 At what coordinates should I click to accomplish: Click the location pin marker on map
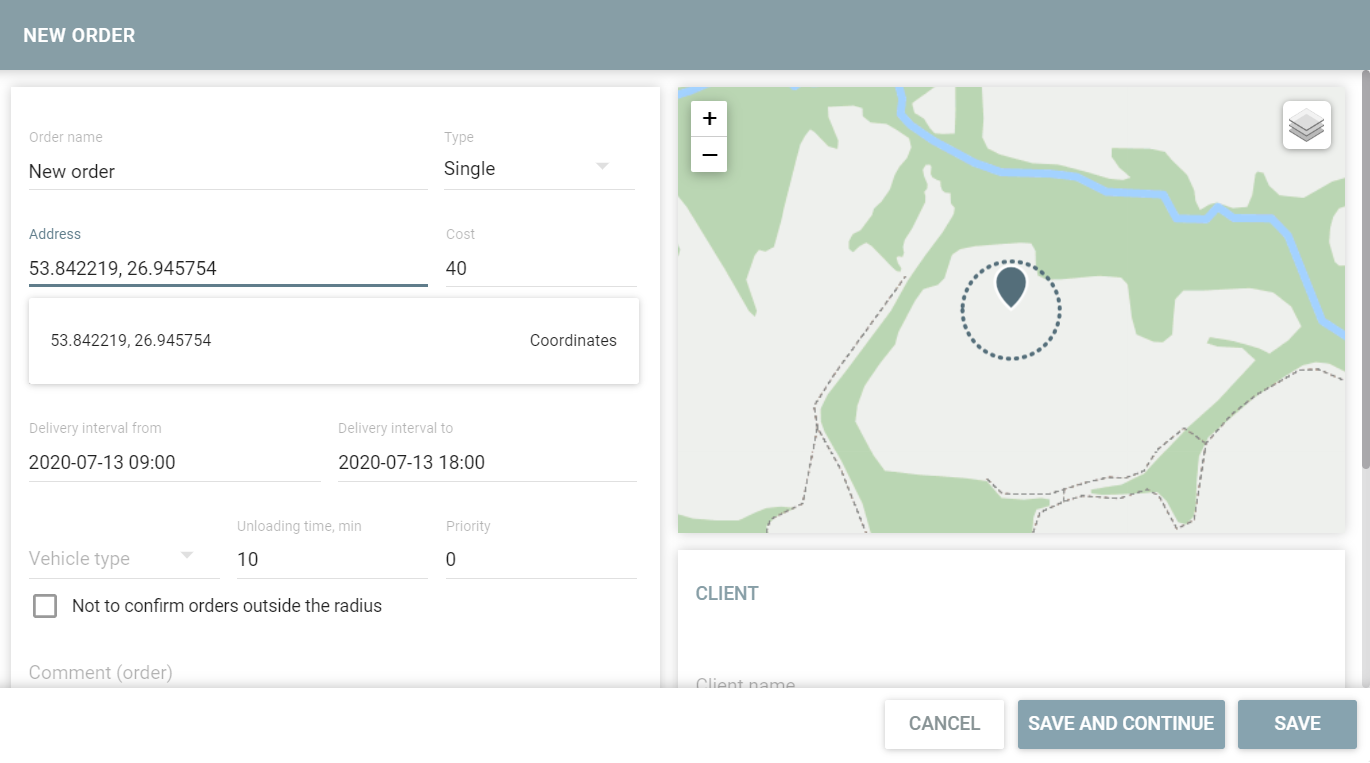pyautogui.click(x=1011, y=287)
